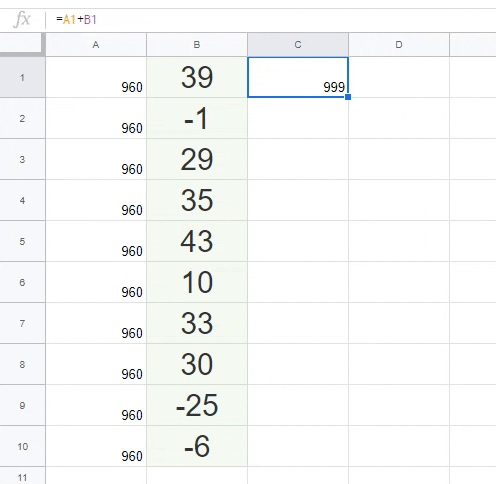
Task: Select row 10 header
Action: (22, 446)
